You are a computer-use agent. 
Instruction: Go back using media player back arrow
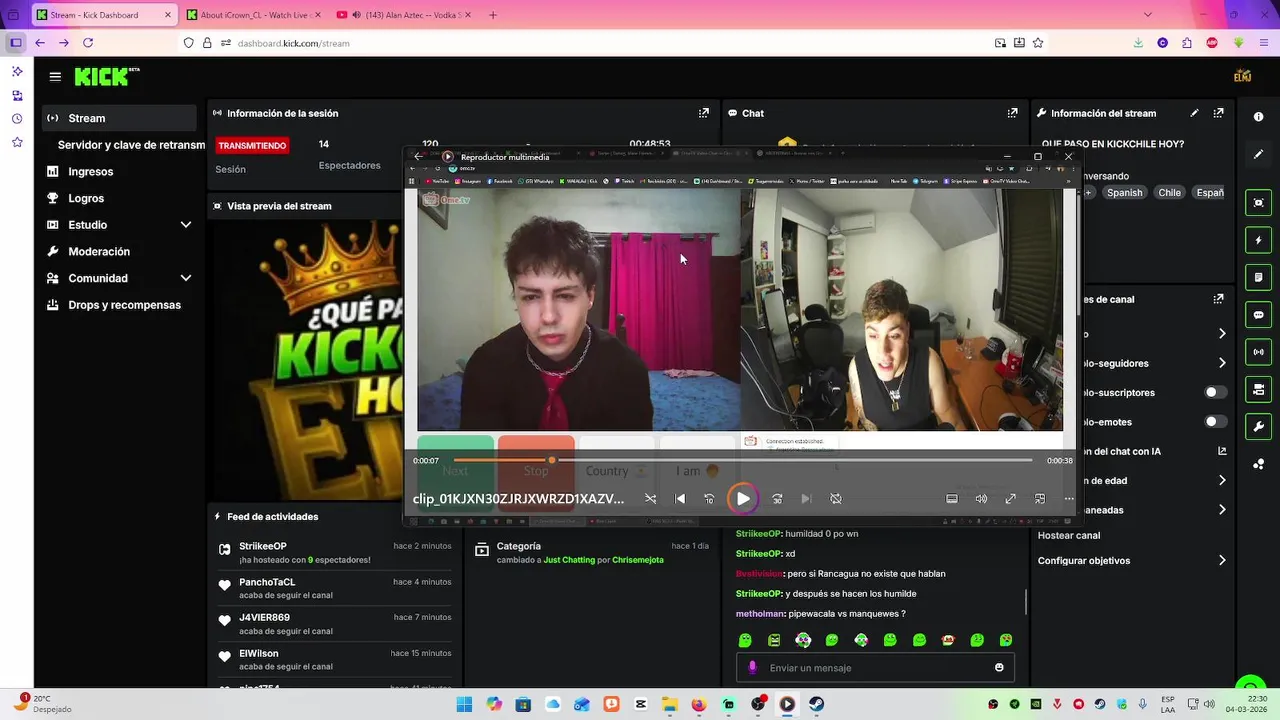(418, 156)
